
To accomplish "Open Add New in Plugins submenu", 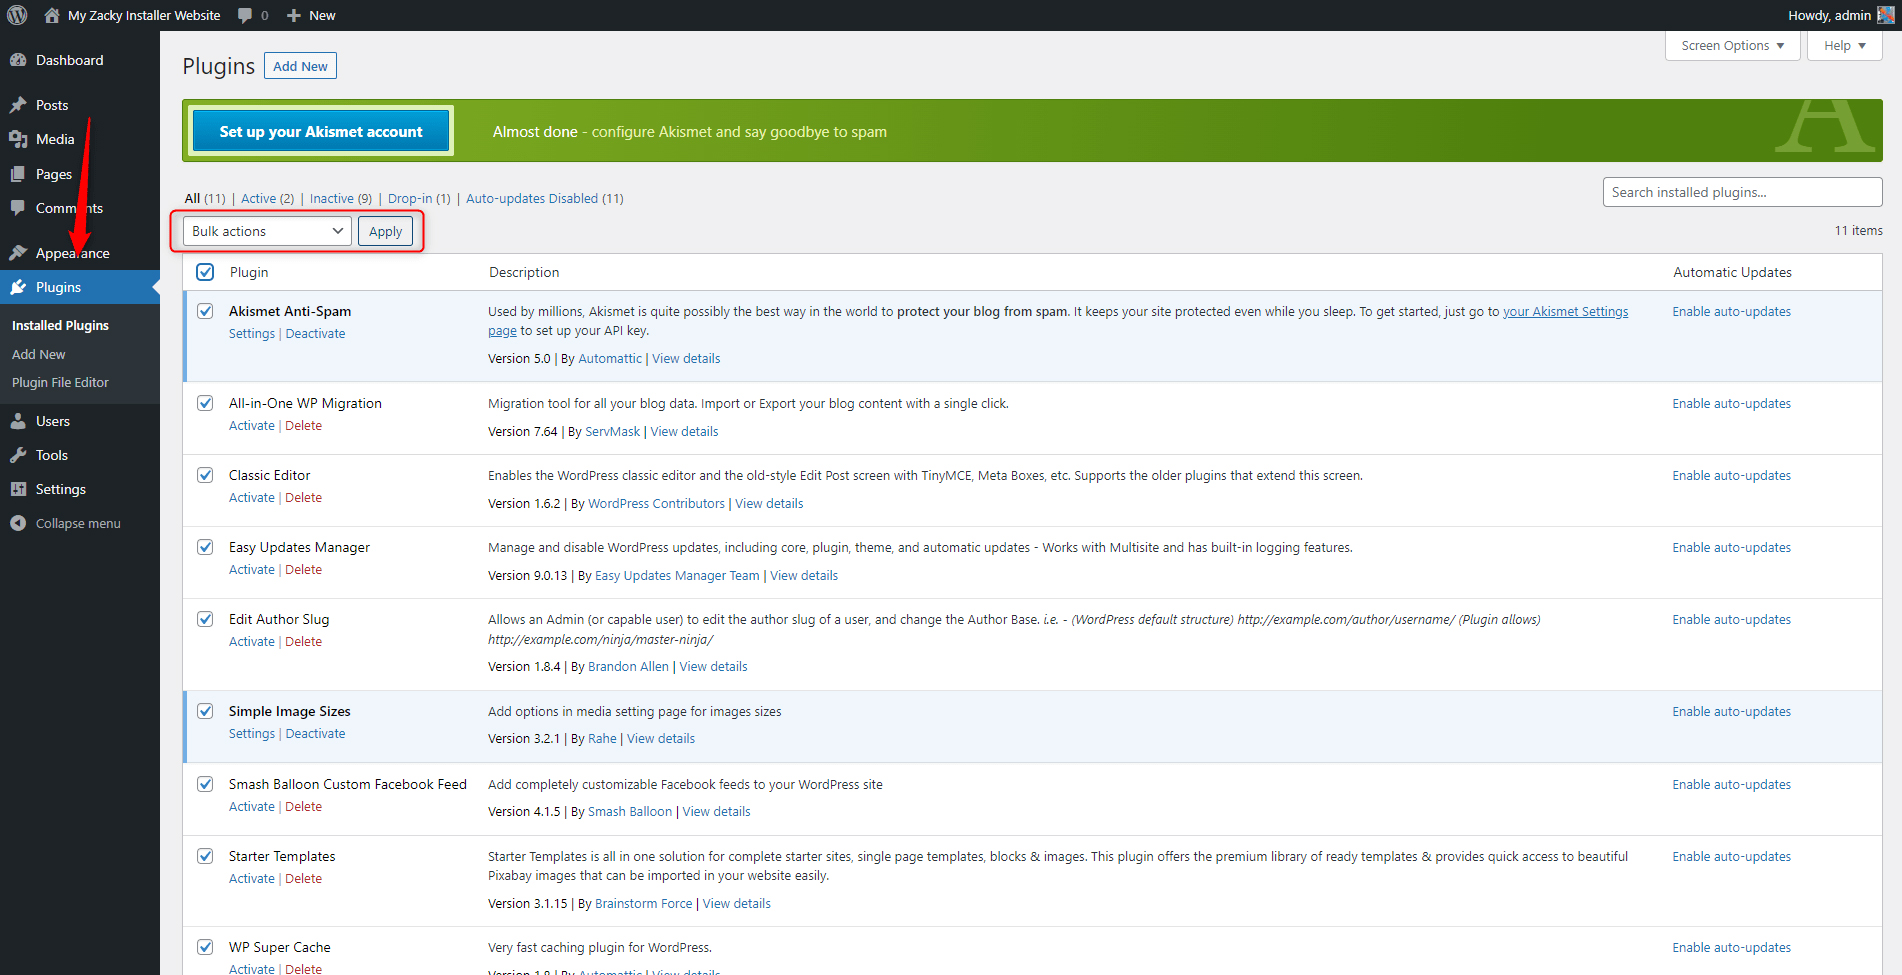I will coord(38,354).
